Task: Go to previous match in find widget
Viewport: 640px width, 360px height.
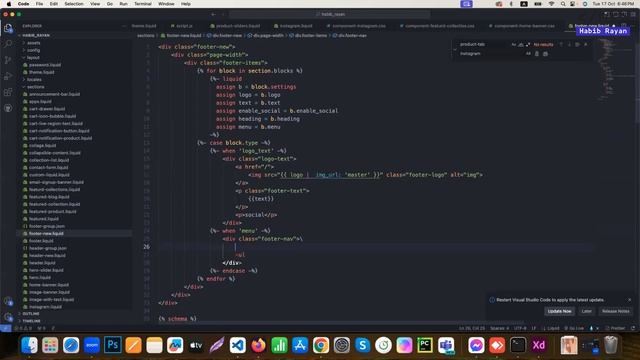Action: pyautogui.click(x=561, y=44)
